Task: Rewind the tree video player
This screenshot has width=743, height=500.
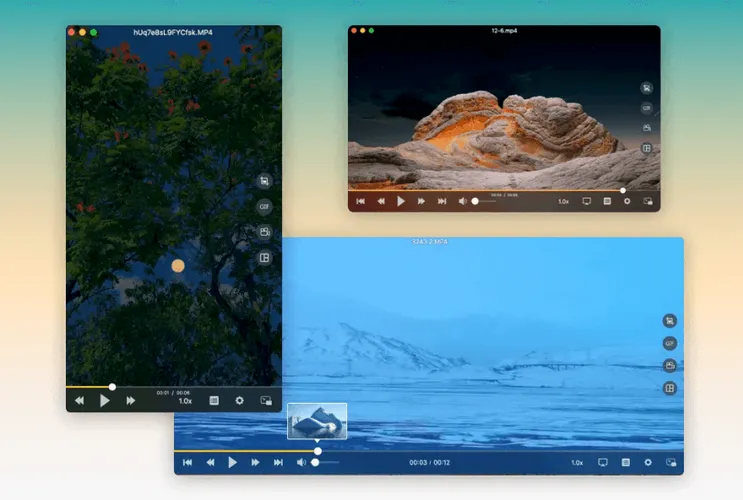Action: (79, 400)
